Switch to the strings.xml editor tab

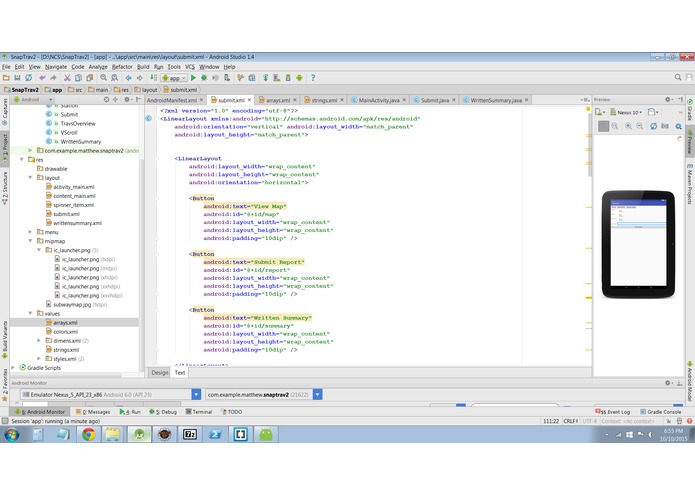[322, 100]
